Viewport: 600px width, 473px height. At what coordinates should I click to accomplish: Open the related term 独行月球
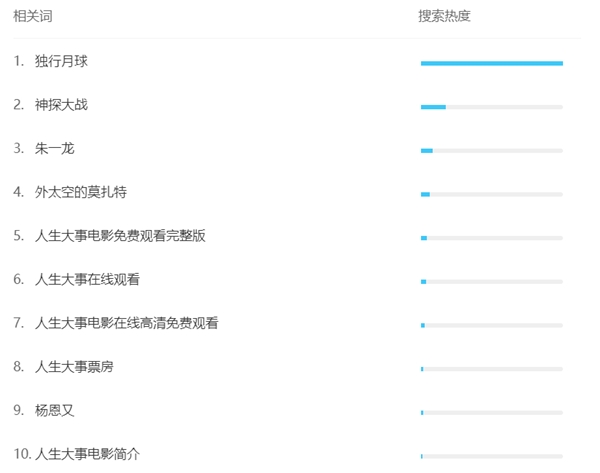(61, 61)
